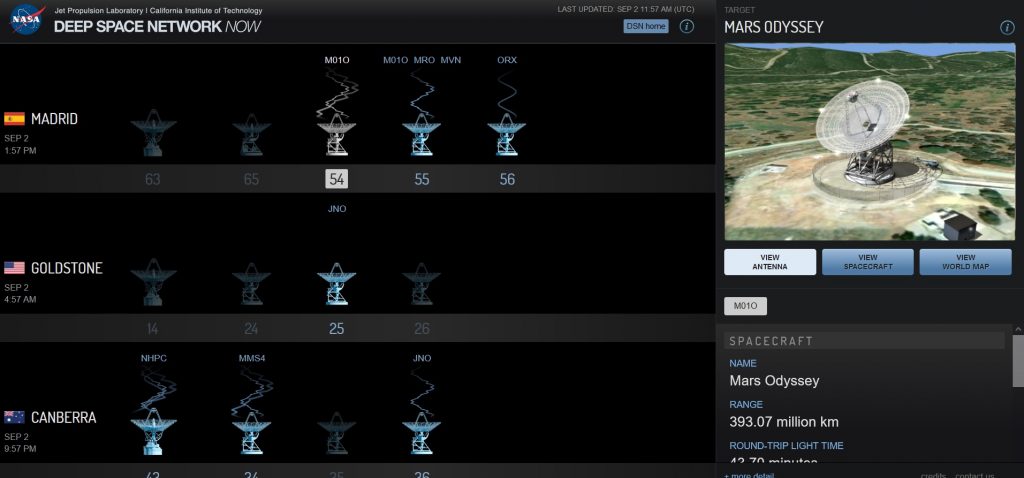Click the CANBERRA site name

tap(63, 417)
